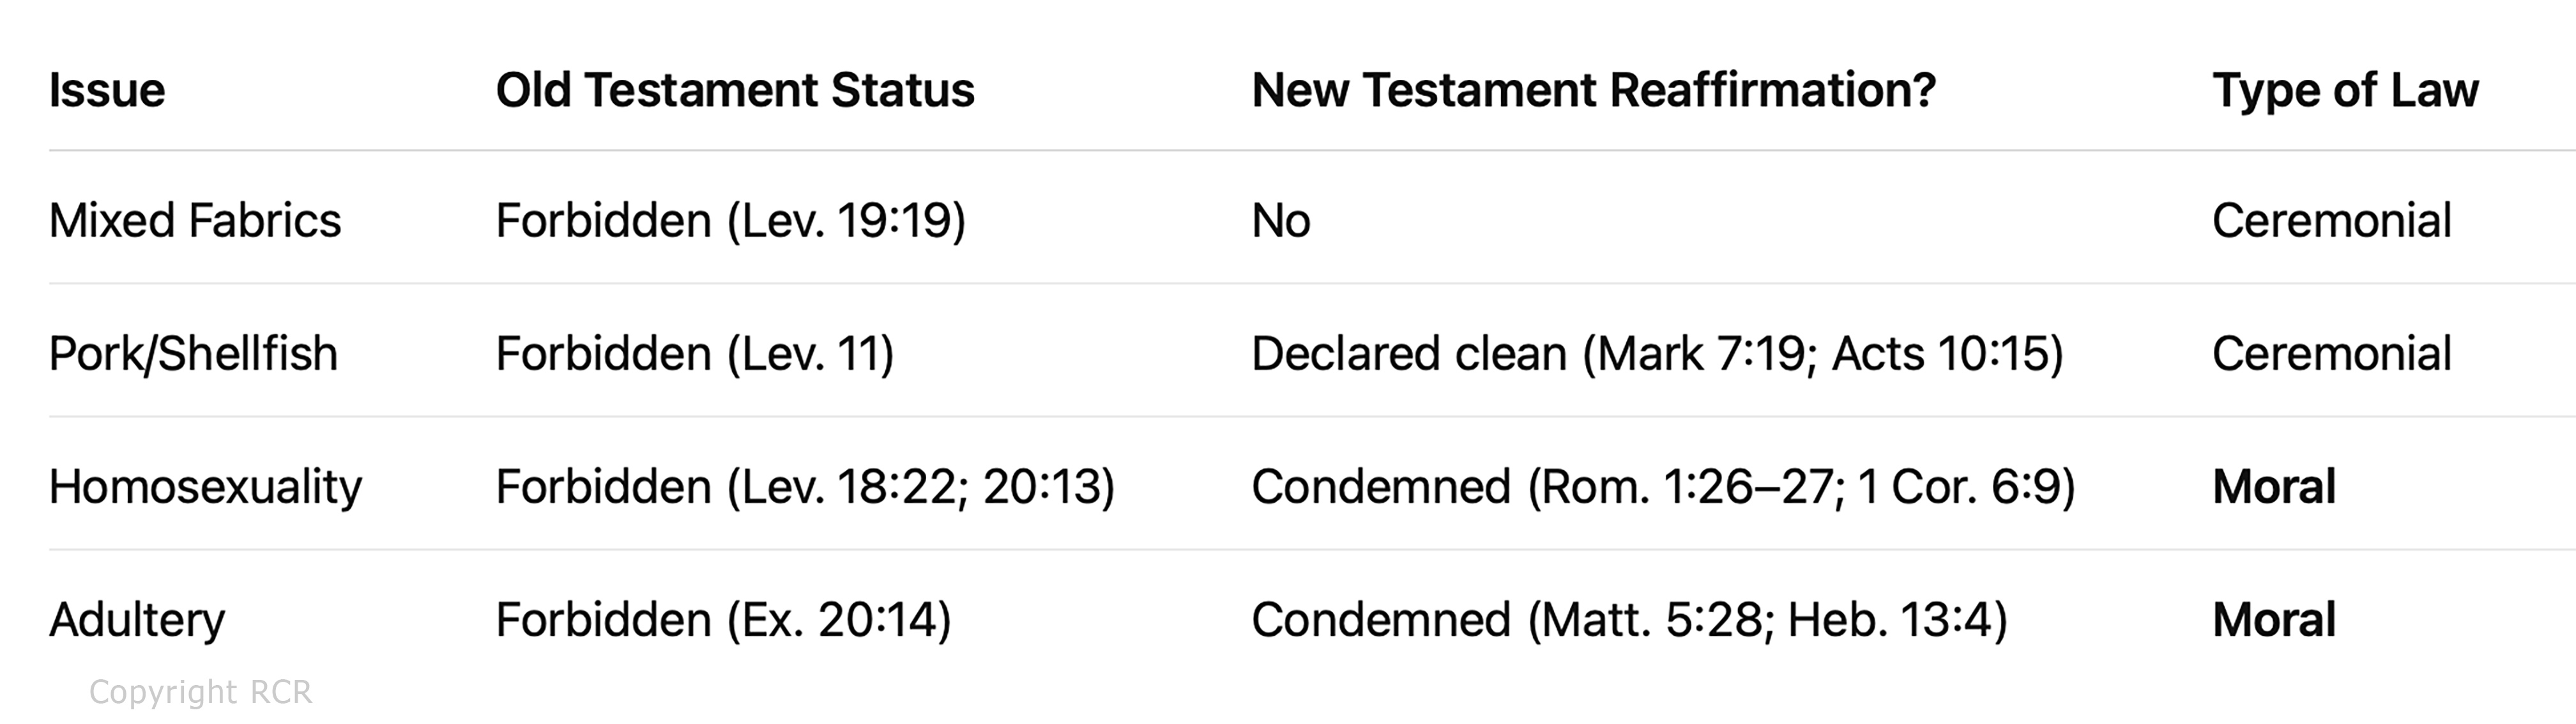Click Ceremonial in the Mixed Fabrics row

click(2331, 220)
